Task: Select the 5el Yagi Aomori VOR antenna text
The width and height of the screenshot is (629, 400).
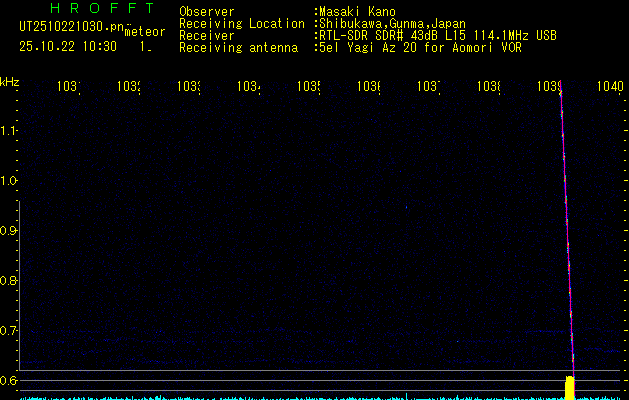Action: [420, 48]
